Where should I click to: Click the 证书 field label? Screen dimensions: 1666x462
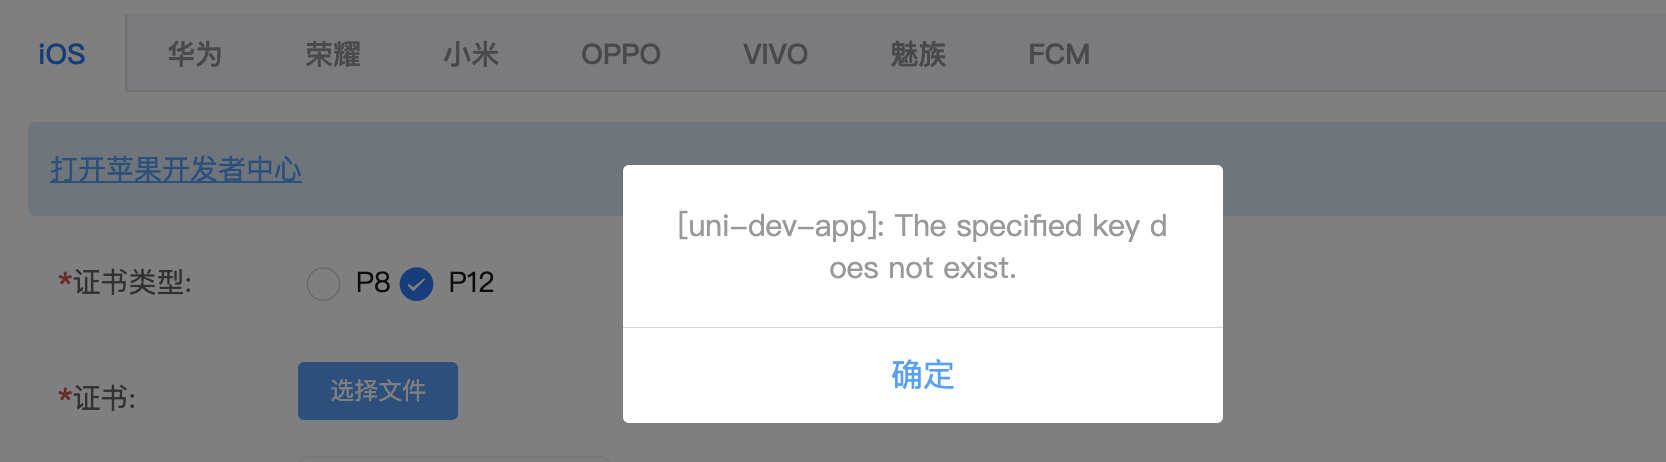[x=97, y=398]
